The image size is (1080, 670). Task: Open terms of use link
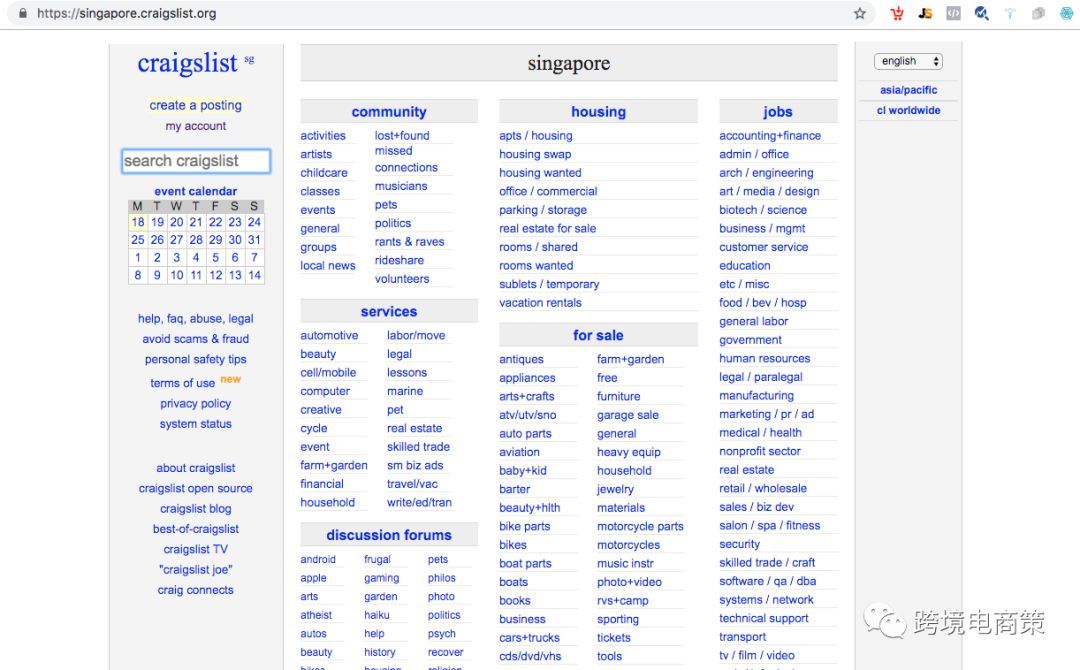[x=183, y=383]
